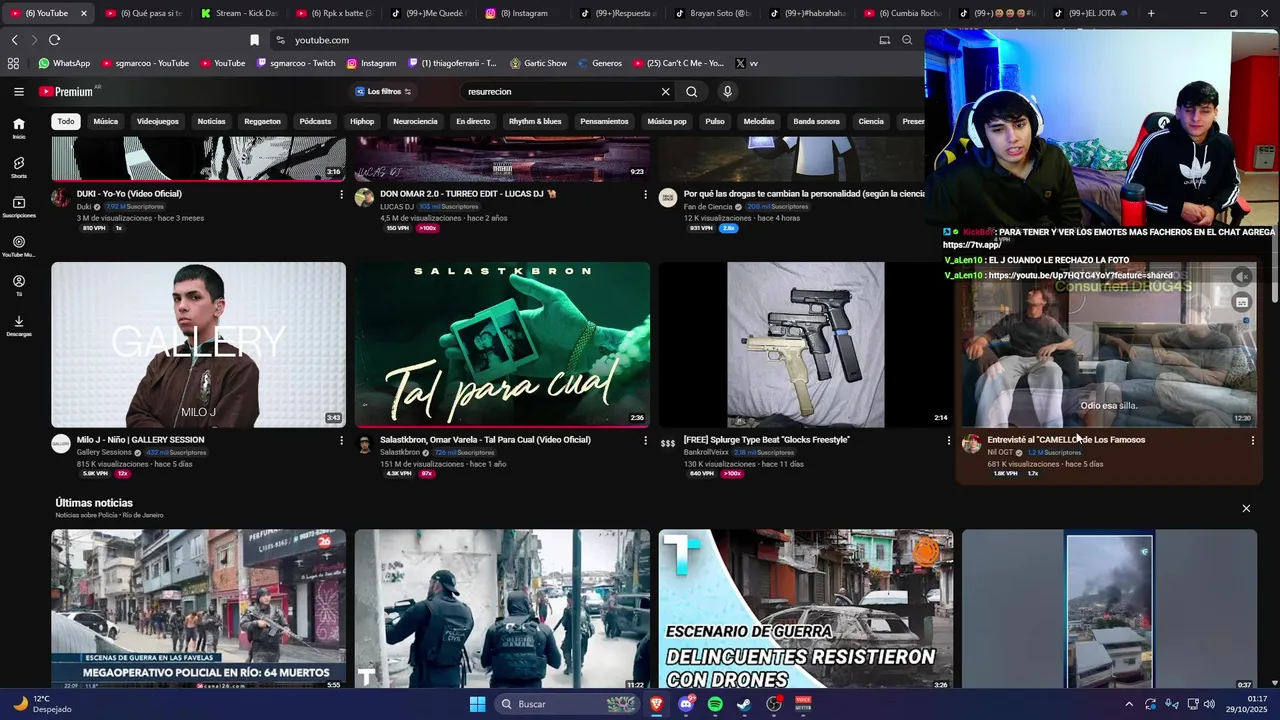Viewport: 1280px width, 720px height.
Task: Open options for DUKI - Yo-Yo video
Action: point(341,194)
